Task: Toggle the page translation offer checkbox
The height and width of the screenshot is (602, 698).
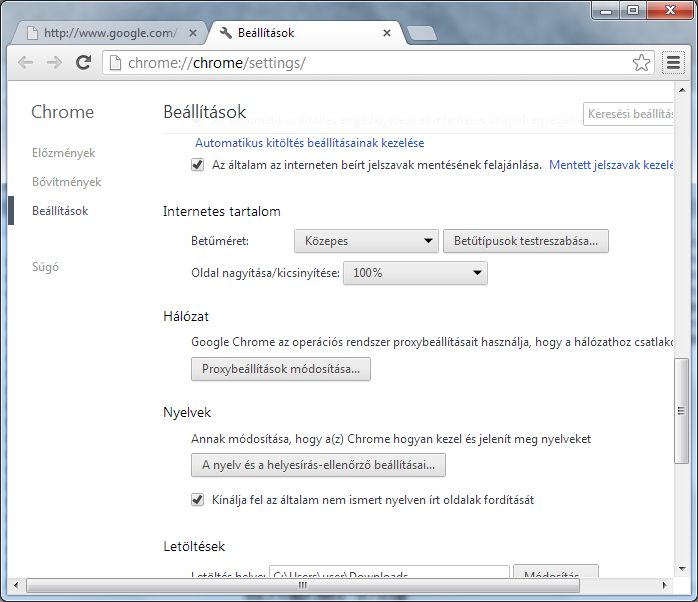Action: click(x=198, y=500)
